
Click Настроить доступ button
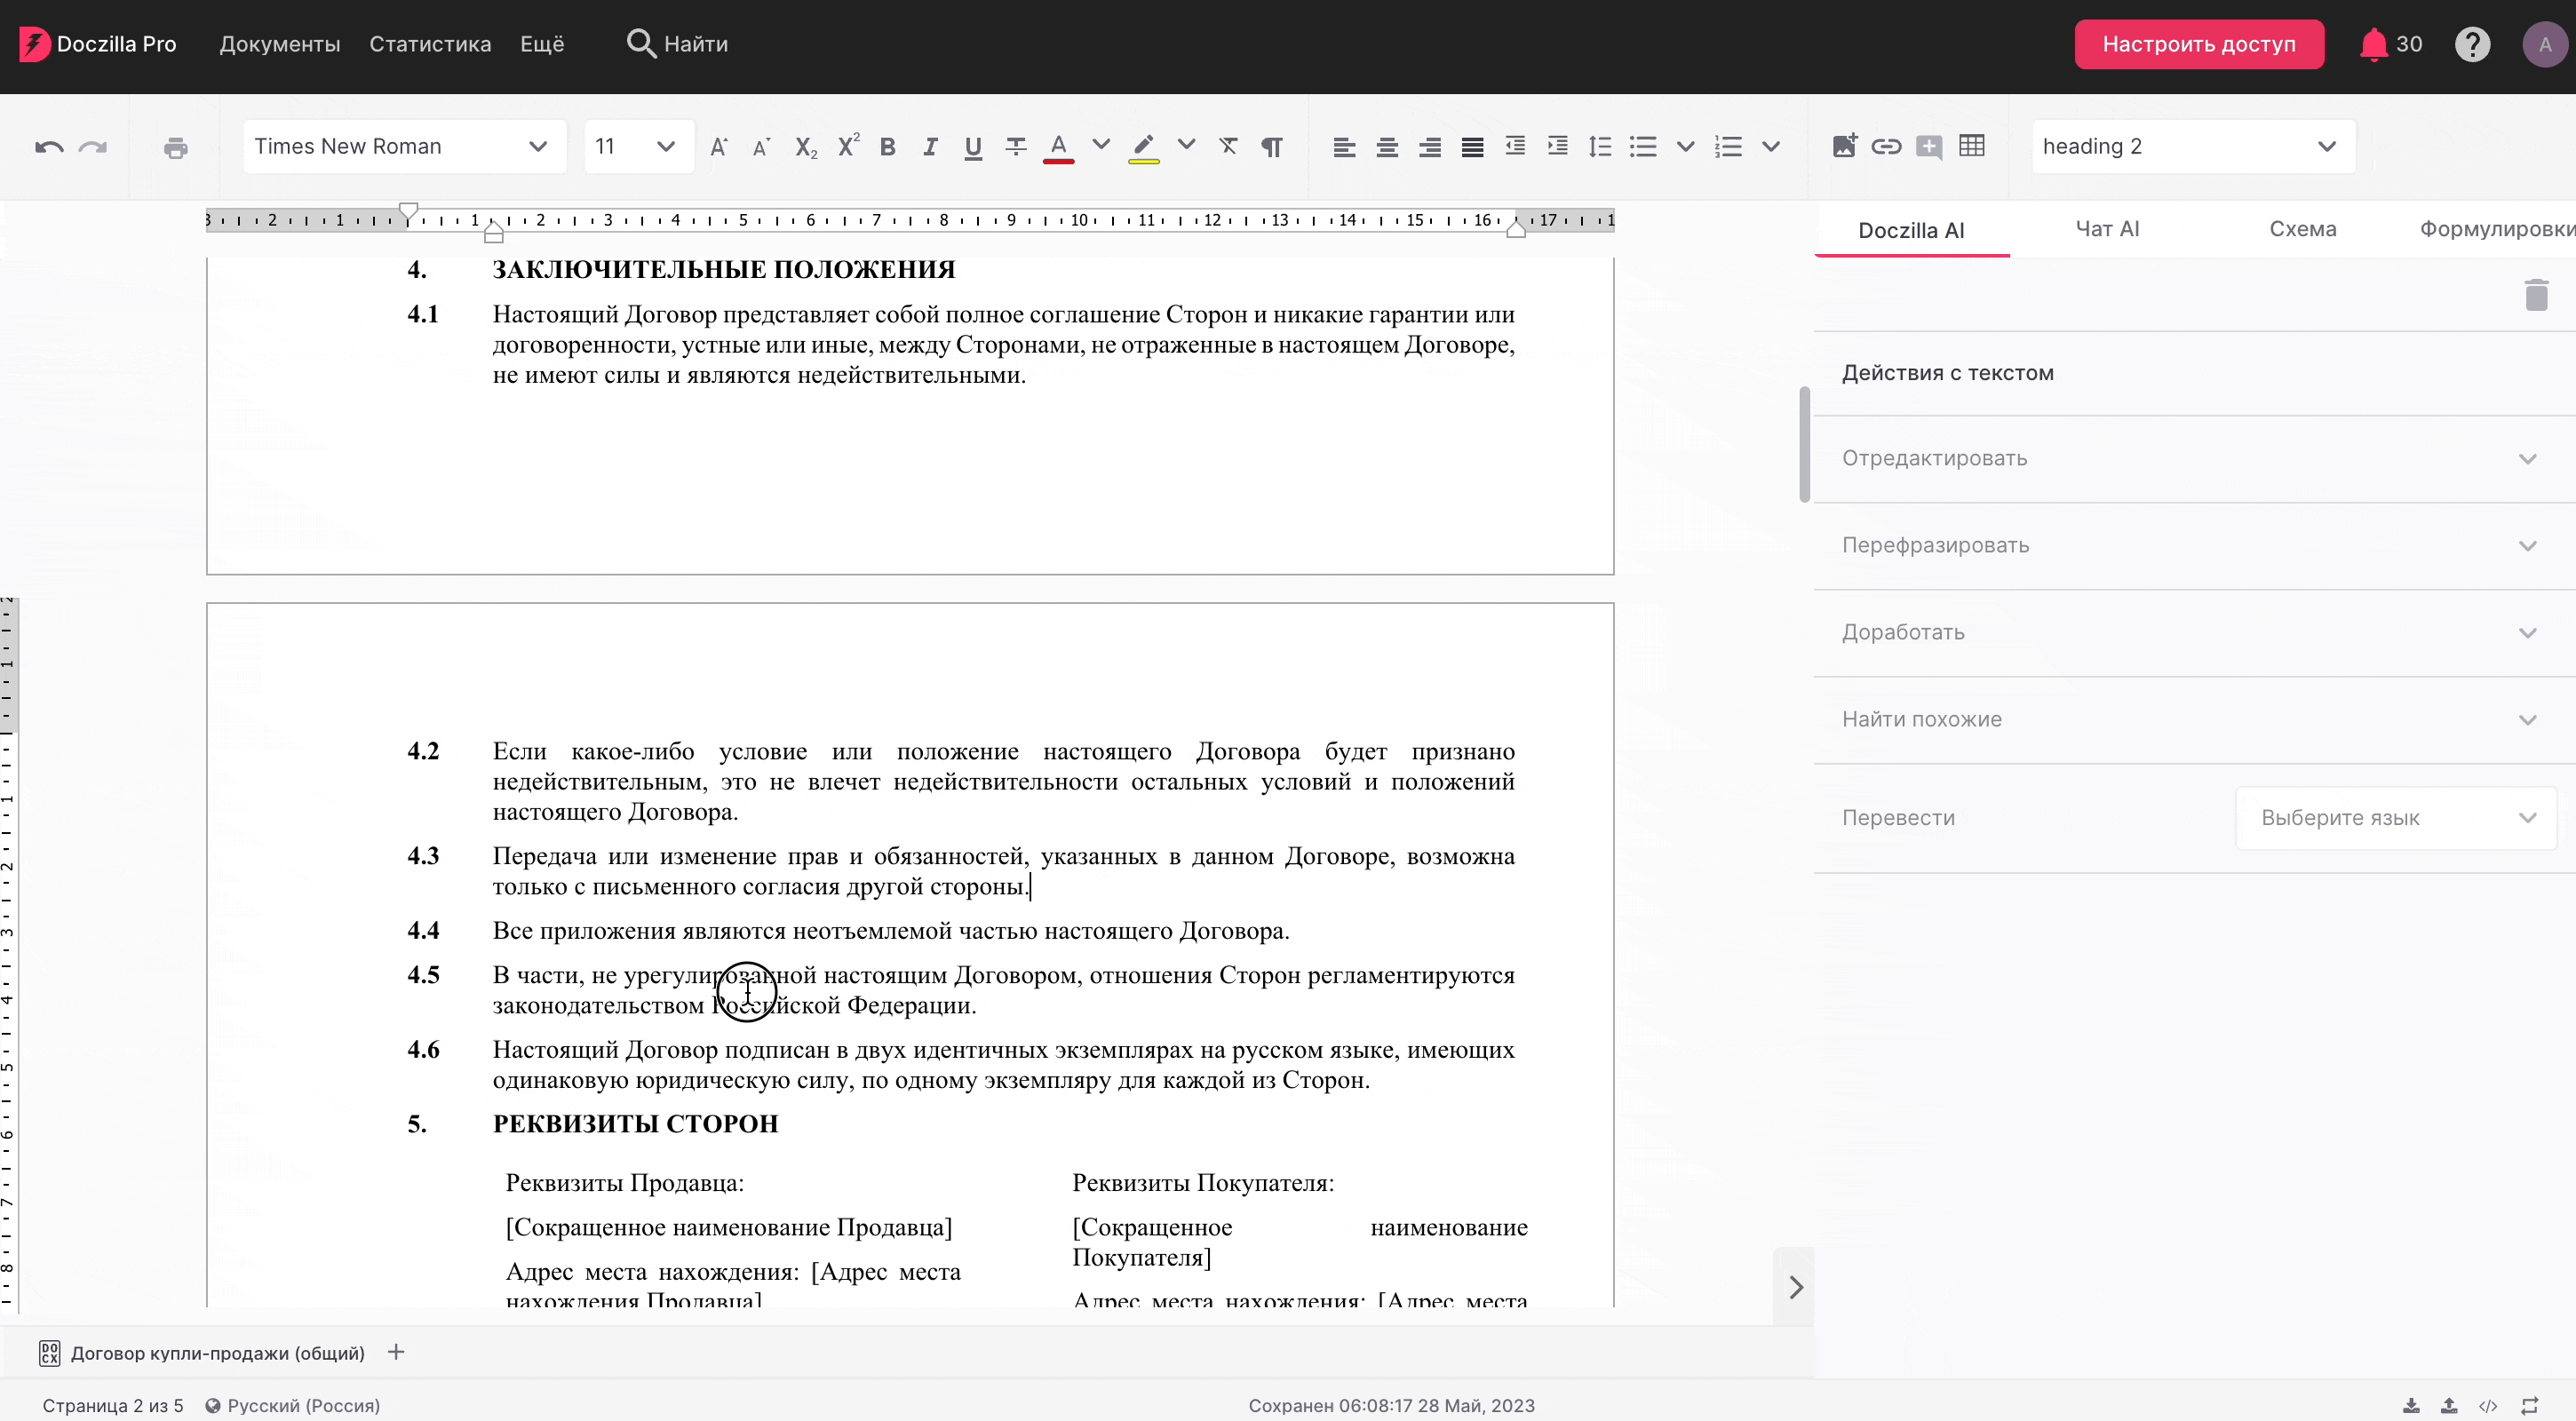(x=2198, y=44)
